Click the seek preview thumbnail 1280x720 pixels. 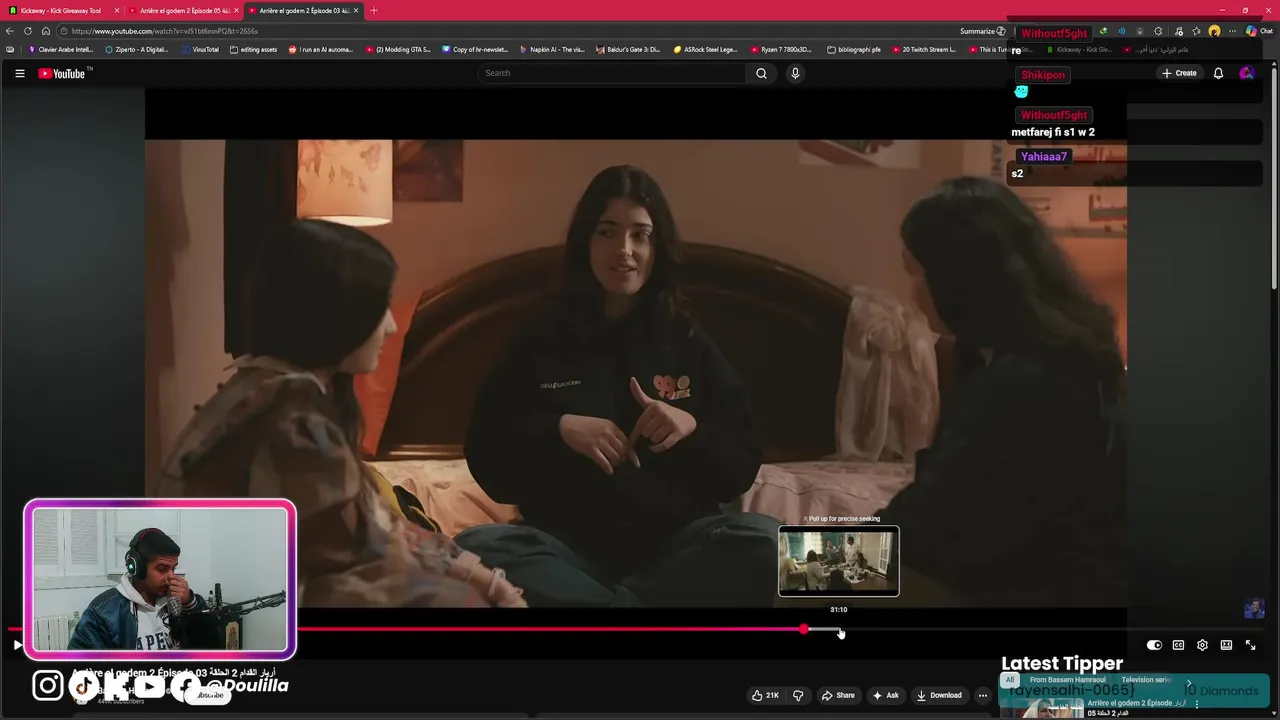pyautogui.click(x=839, y=561)
